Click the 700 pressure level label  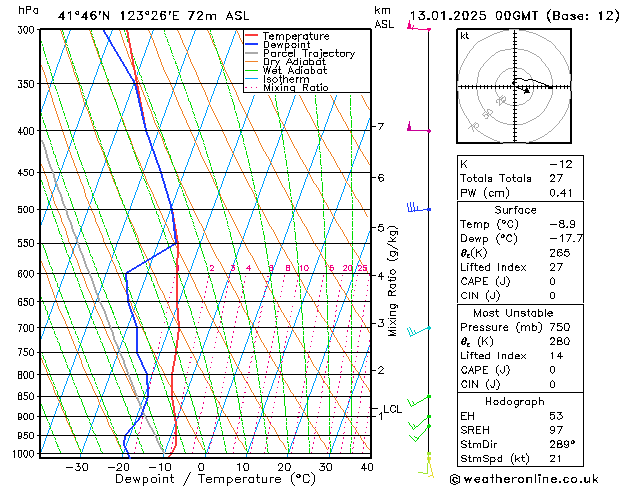[28, 328]
